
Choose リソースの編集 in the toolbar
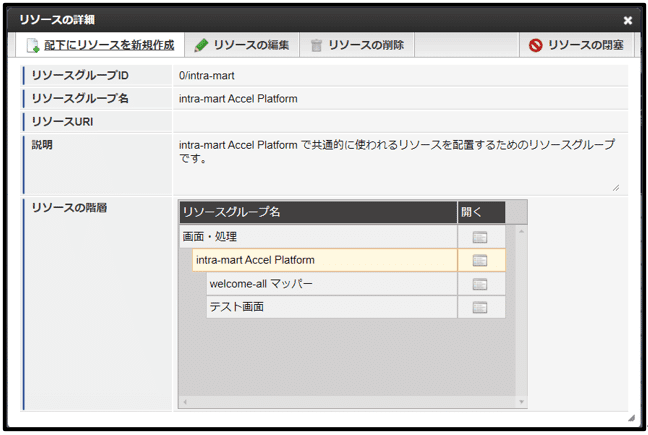[x=242, y=45]
